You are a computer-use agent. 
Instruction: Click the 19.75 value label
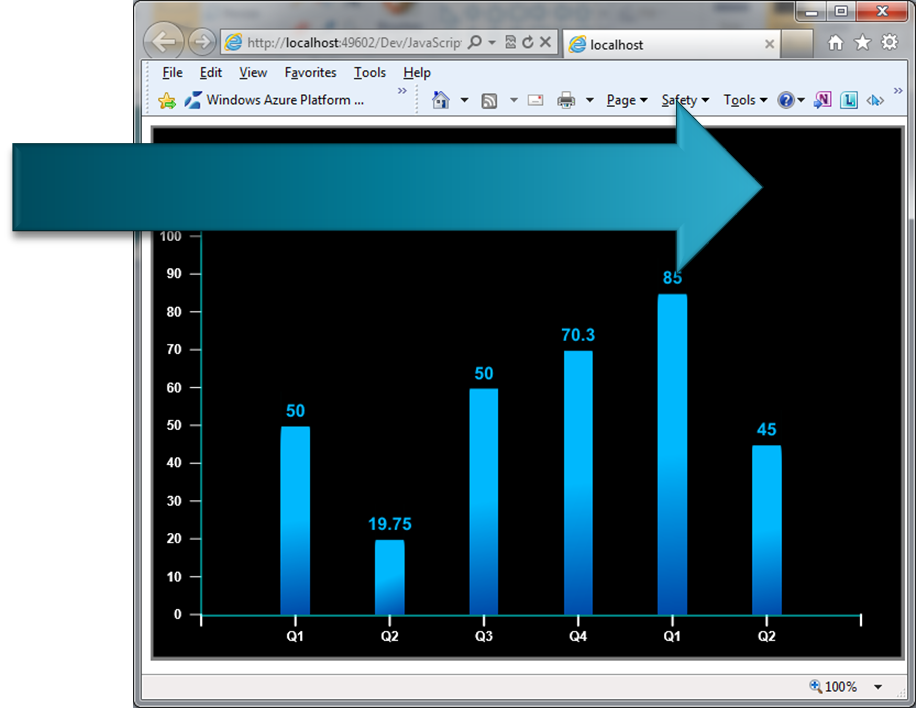(390, 524)
